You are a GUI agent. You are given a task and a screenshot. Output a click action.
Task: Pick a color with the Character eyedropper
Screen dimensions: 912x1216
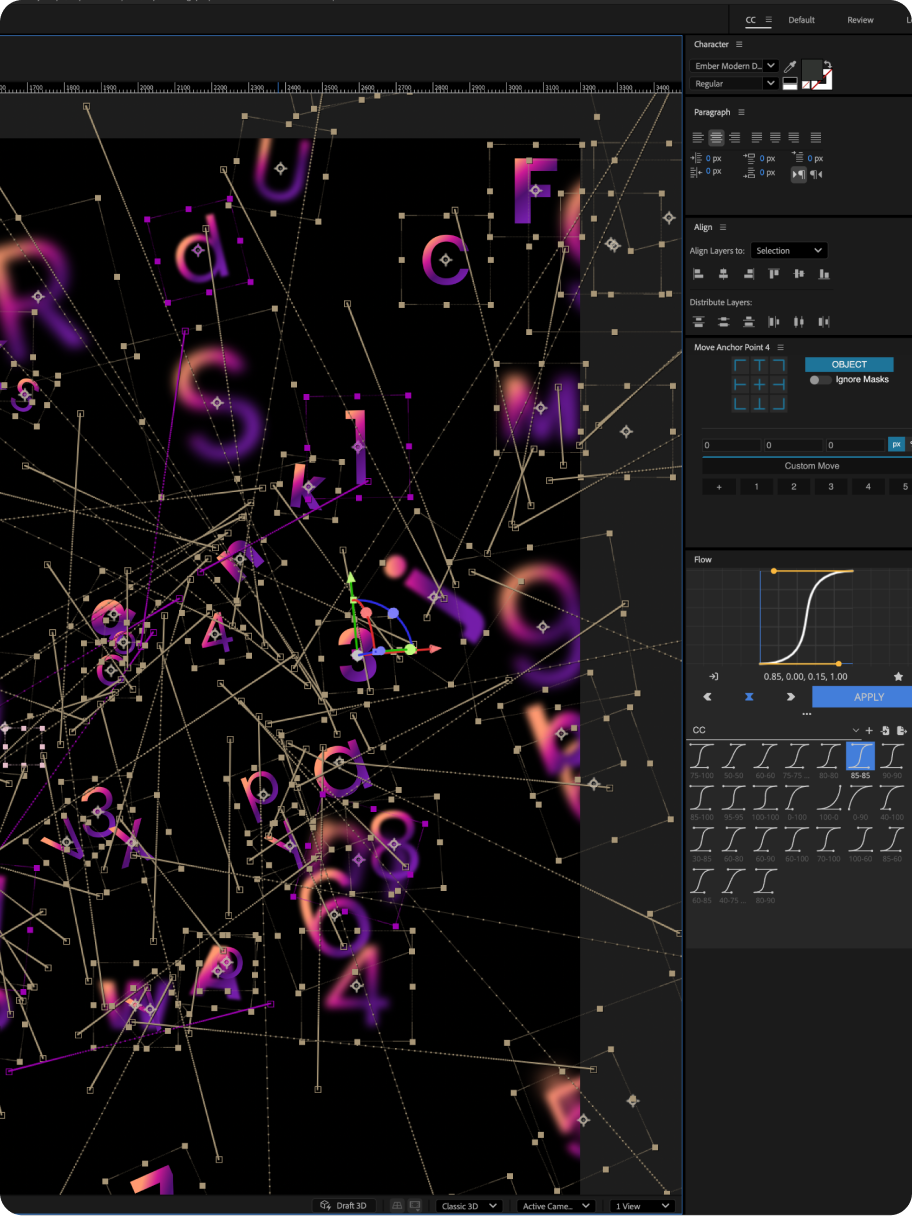click(x=789, y=66)
